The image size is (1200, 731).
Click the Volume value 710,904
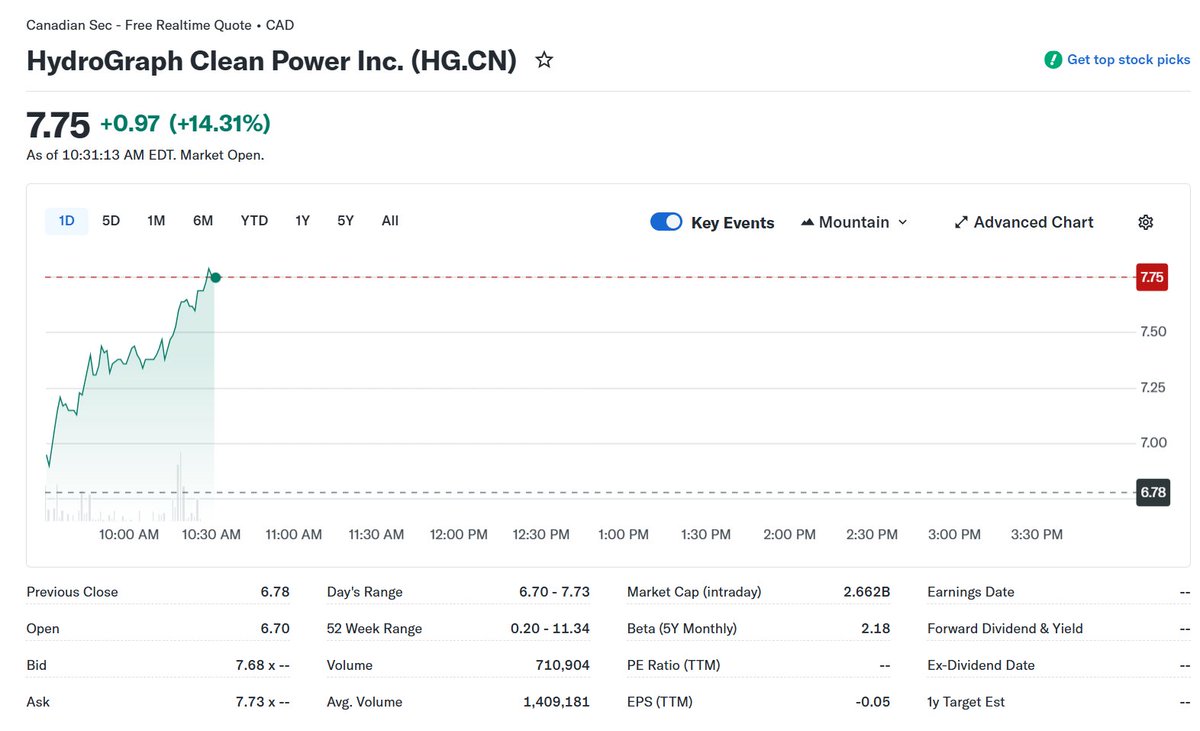(563, 665)
